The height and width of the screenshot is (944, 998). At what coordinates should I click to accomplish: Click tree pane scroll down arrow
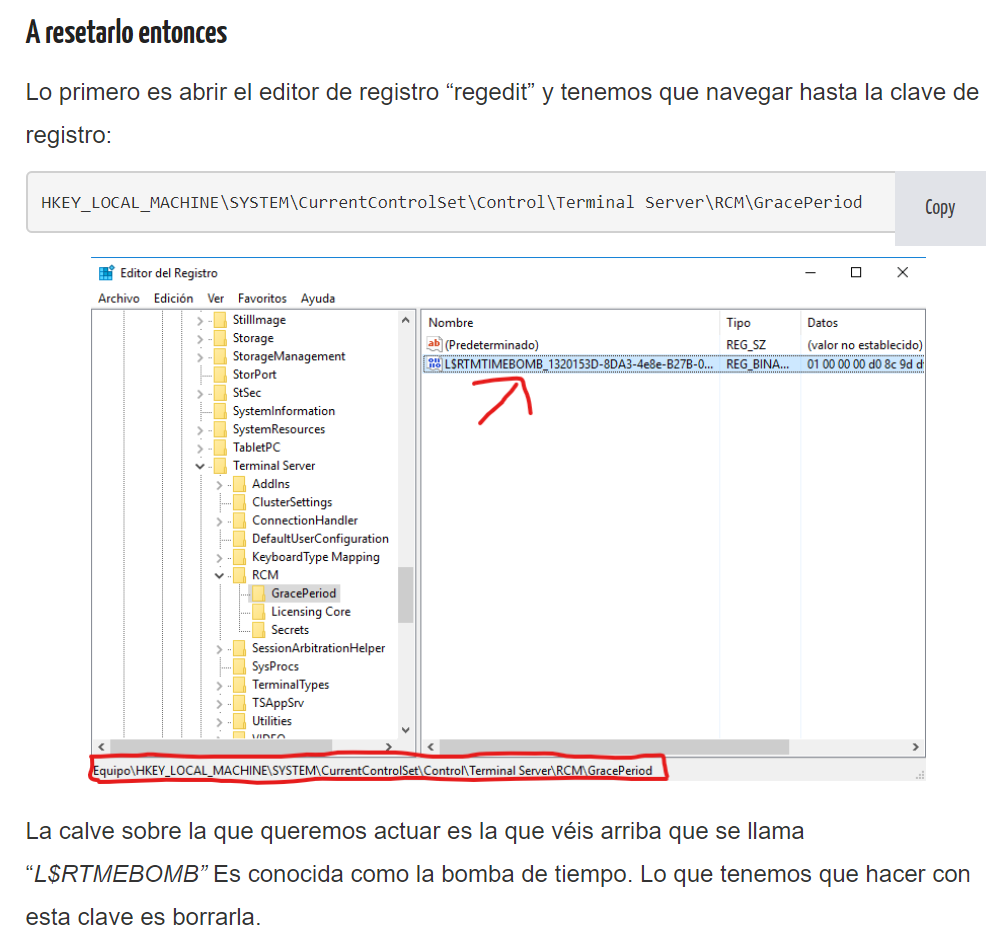click(x=405, y=730)
